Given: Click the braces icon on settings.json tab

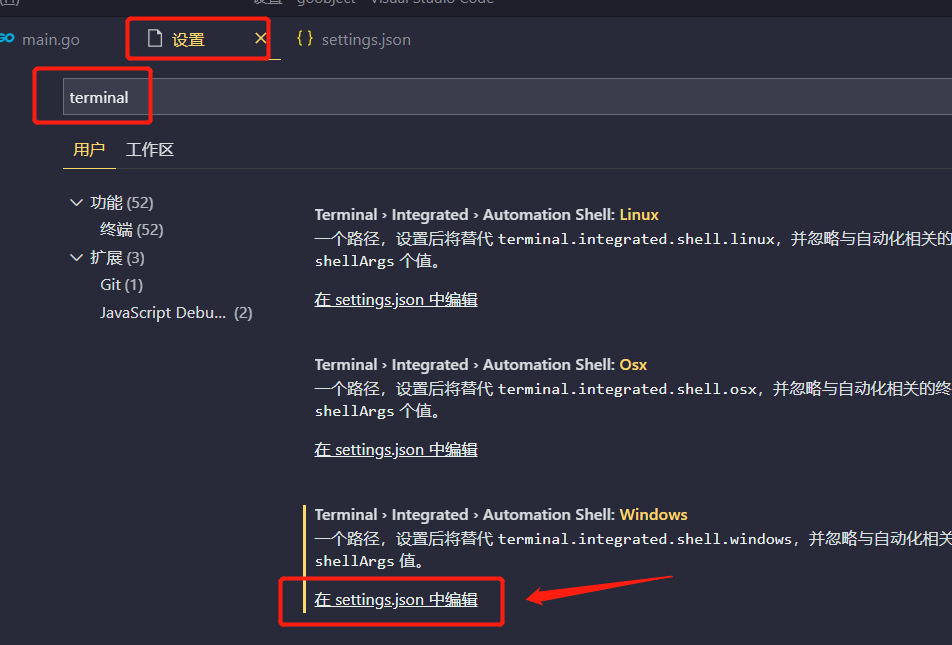Looking at the screenshot, I should [x=305, y=39].
